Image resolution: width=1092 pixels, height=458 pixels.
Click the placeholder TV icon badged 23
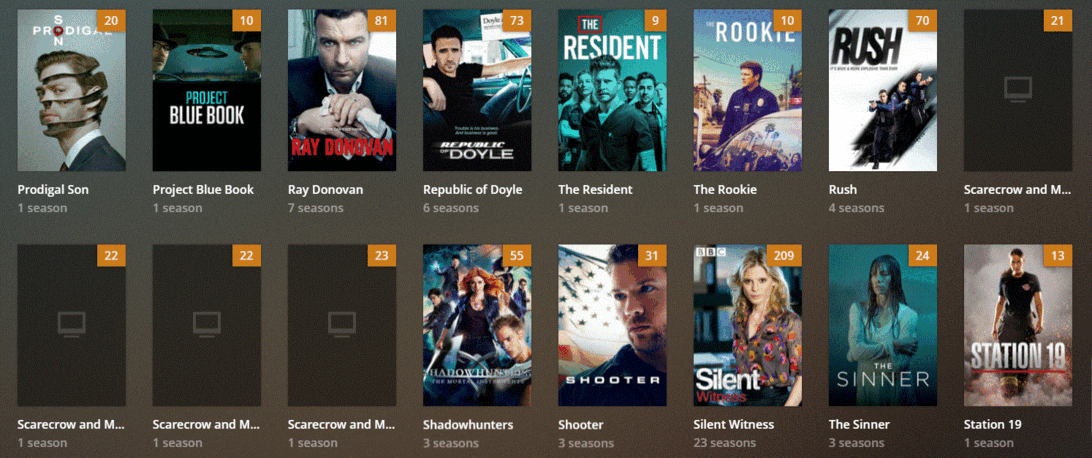pos(342,324)
